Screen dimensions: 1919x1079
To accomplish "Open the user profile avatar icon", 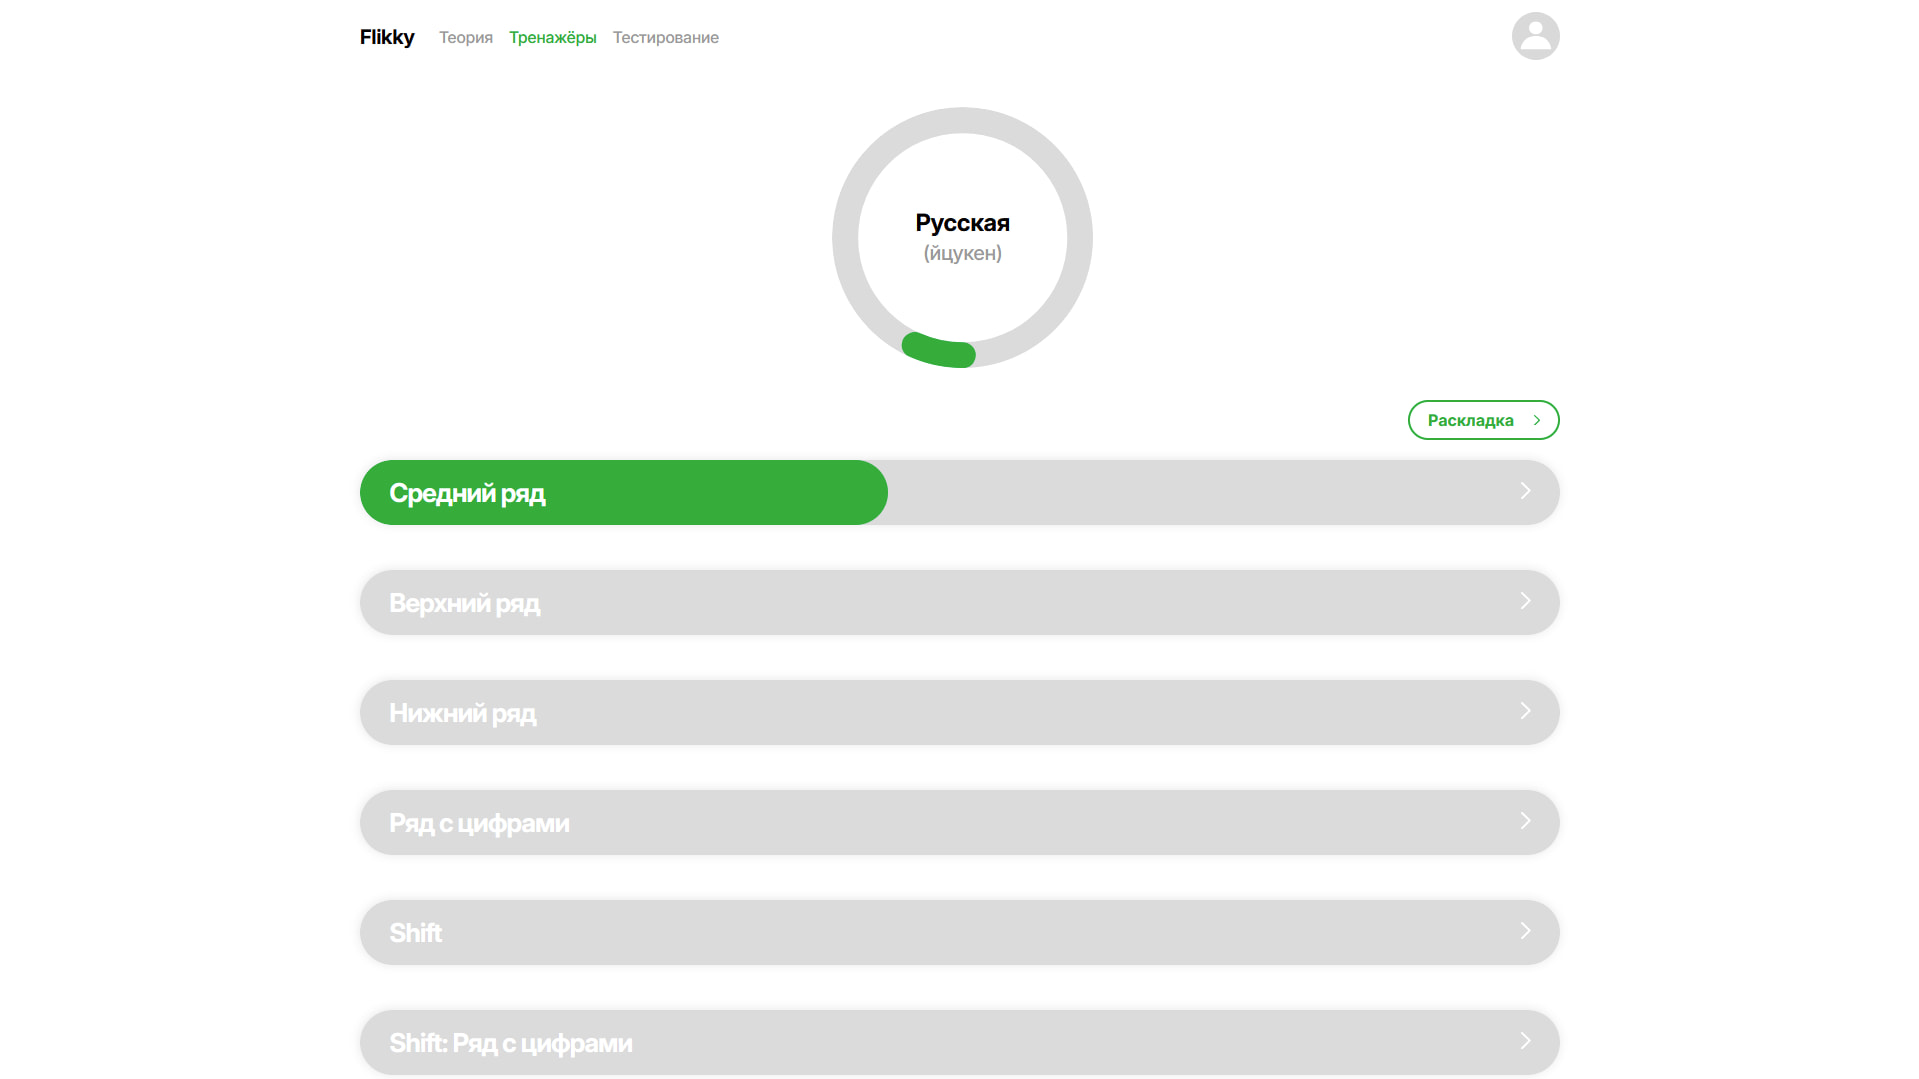I will tap(1535, 36).
